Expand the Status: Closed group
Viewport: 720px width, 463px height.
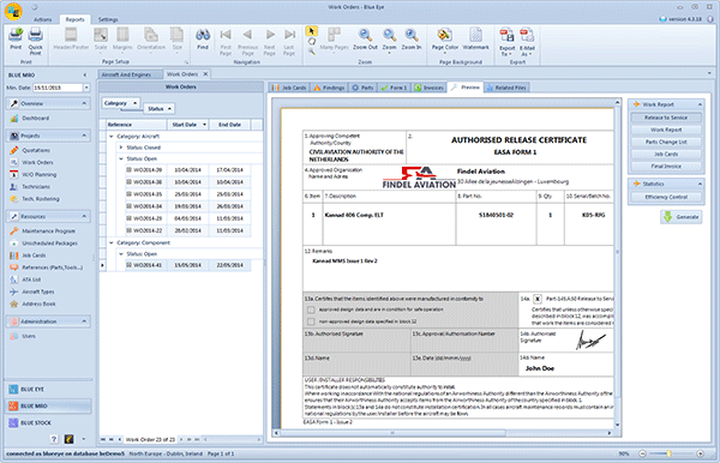pyautogui.click(x=121, y=147)
